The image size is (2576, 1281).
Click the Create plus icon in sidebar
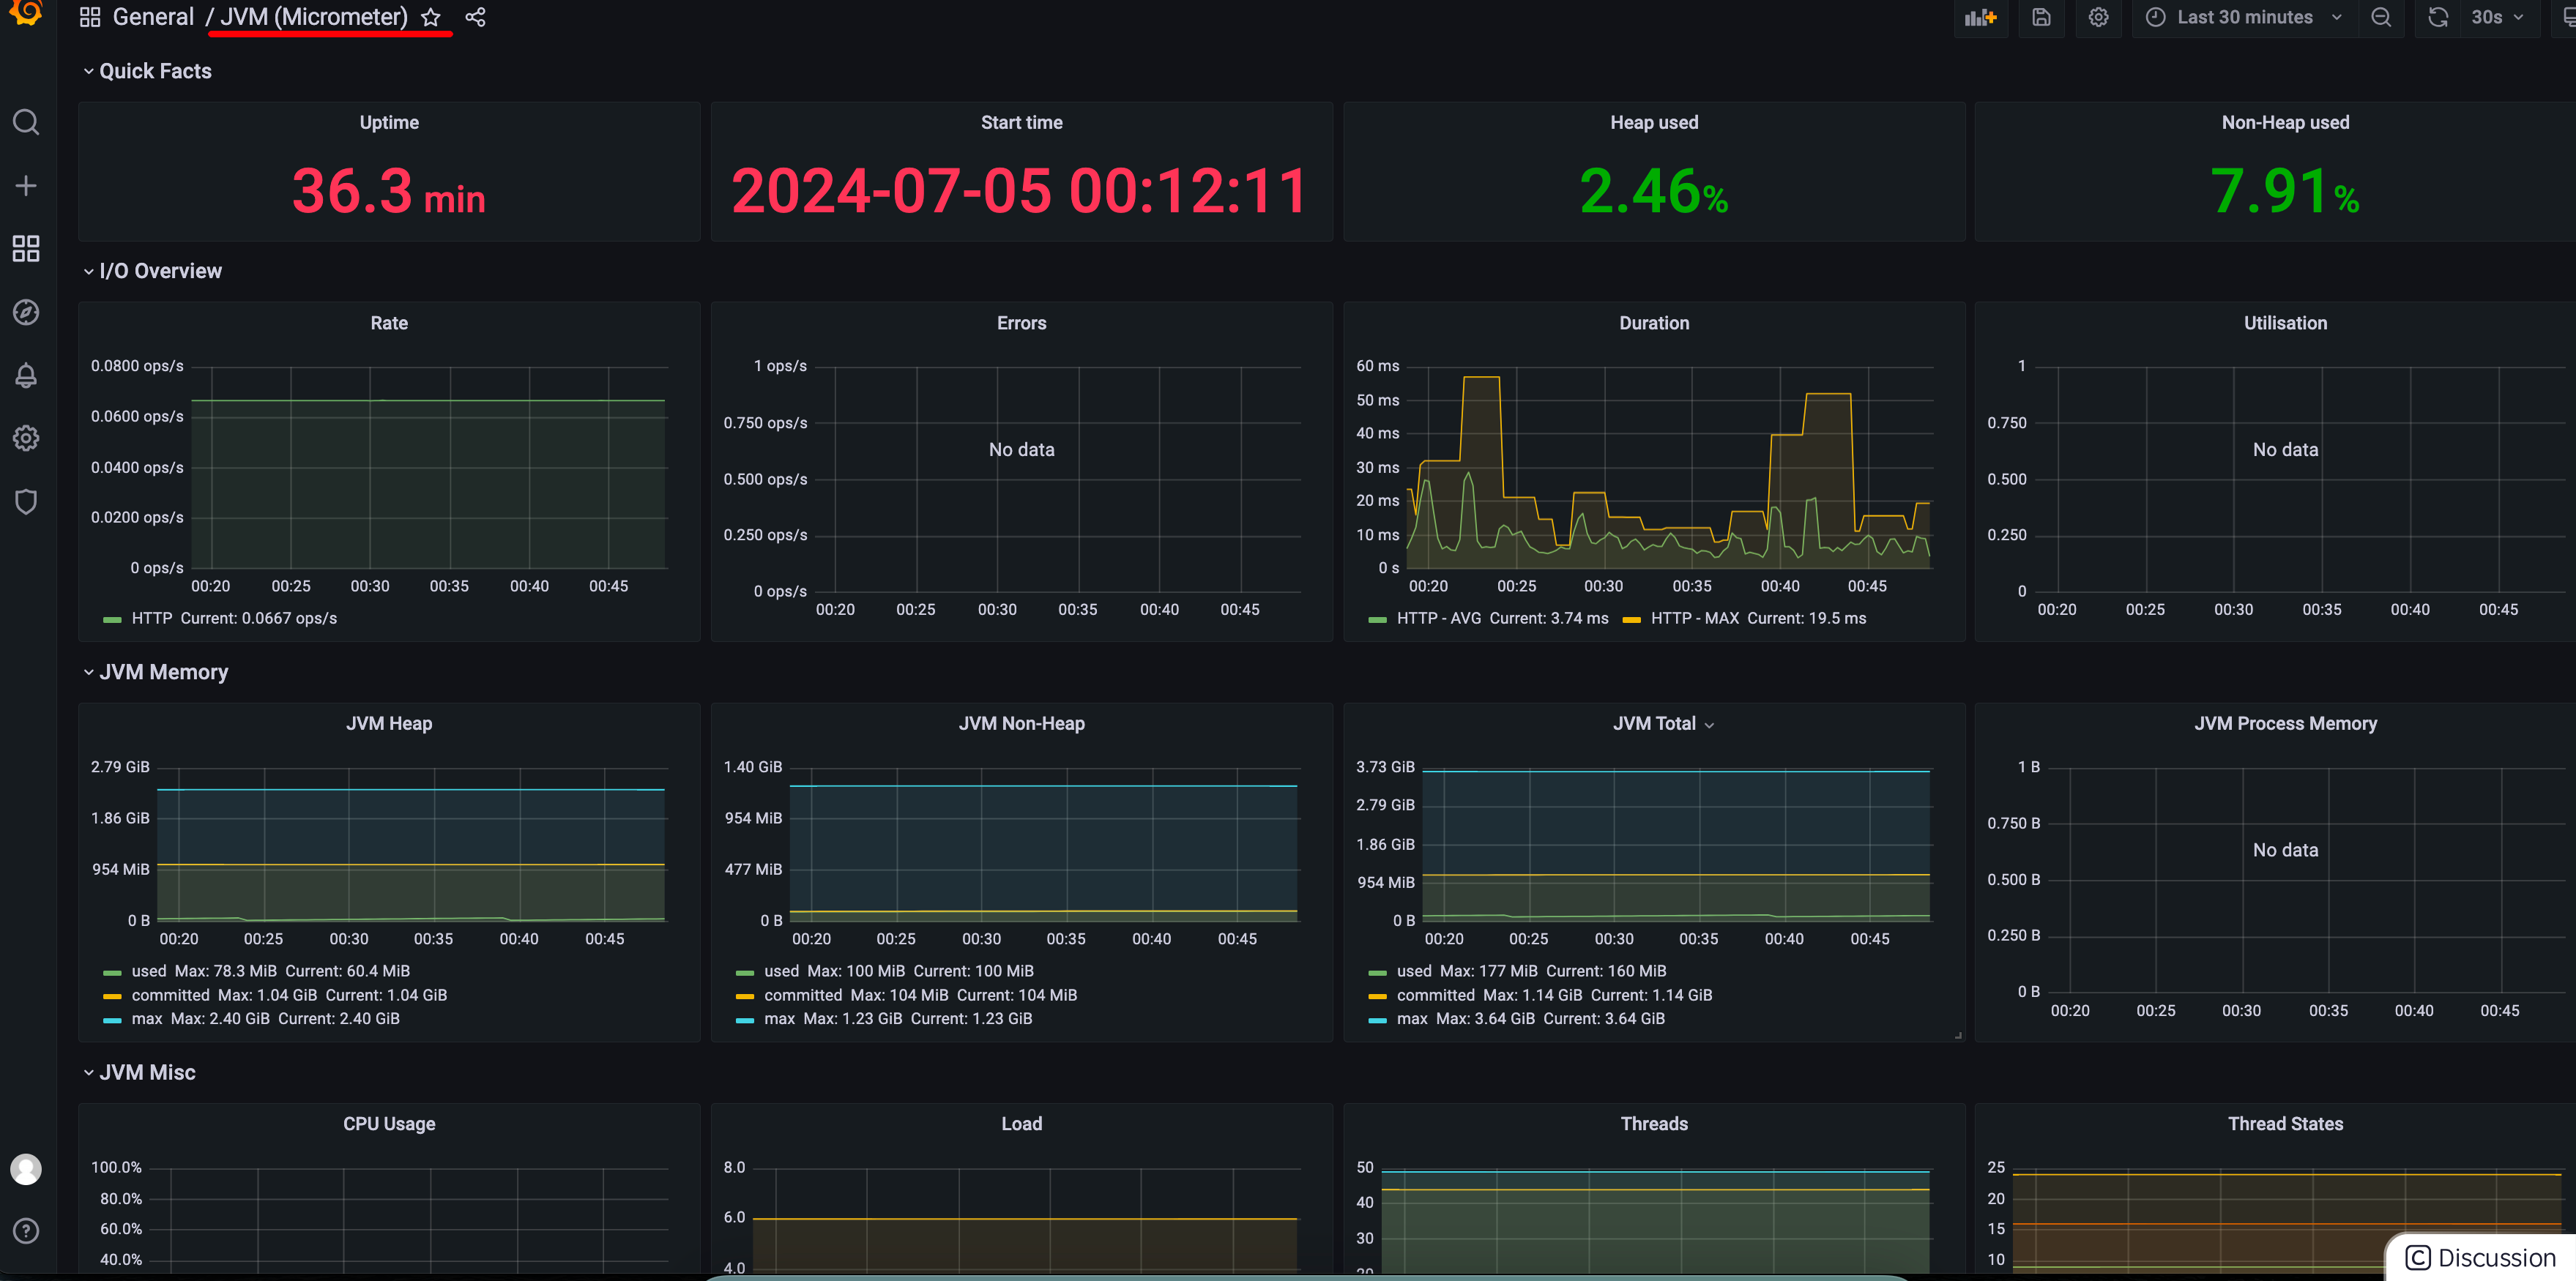(26, 186)
